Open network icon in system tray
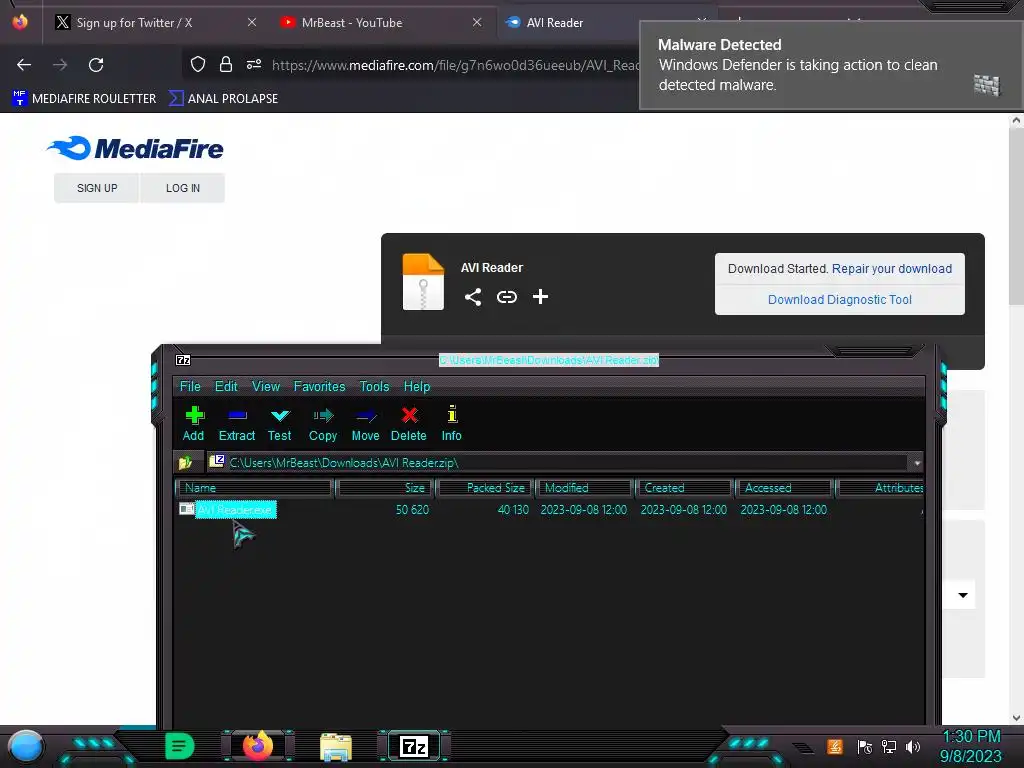The image size is (1024, 768). [x=889, y=746]
